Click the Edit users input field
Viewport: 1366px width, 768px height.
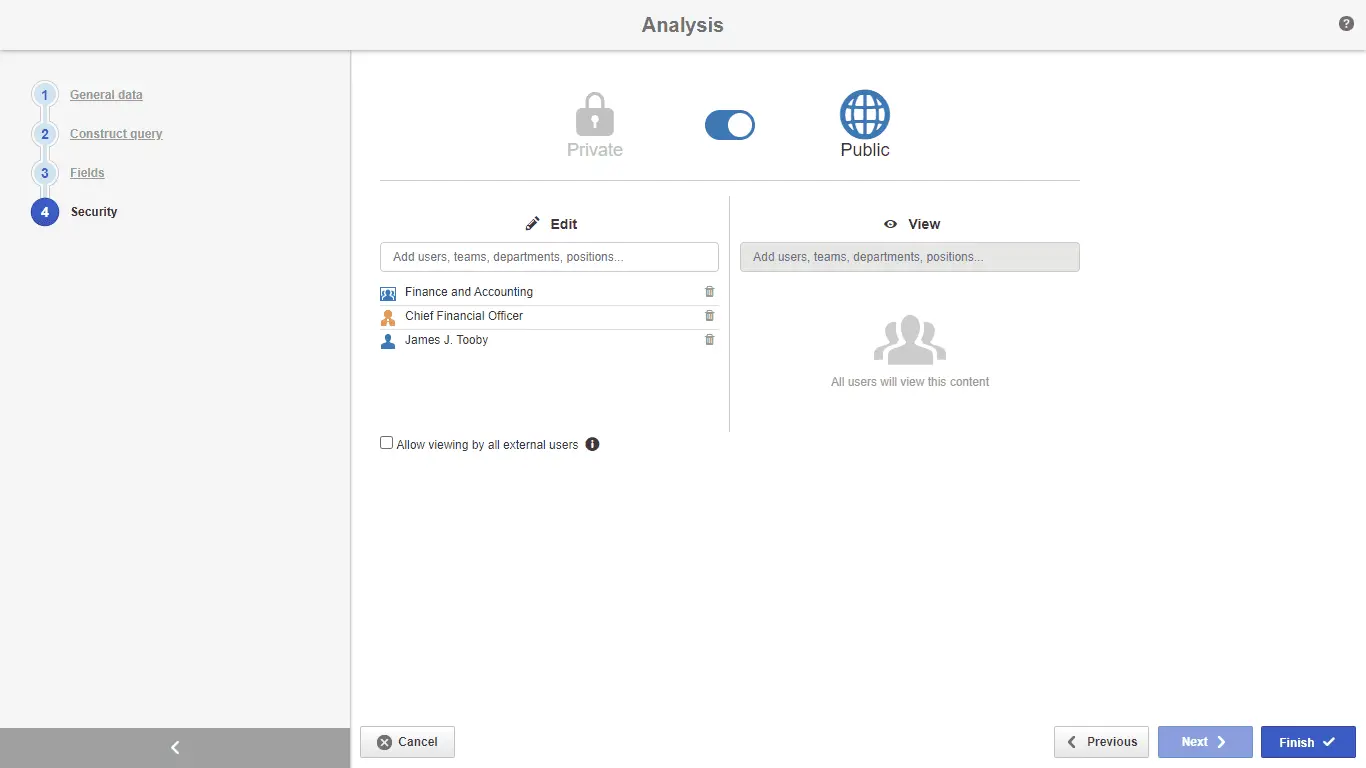tap(549, 257)
